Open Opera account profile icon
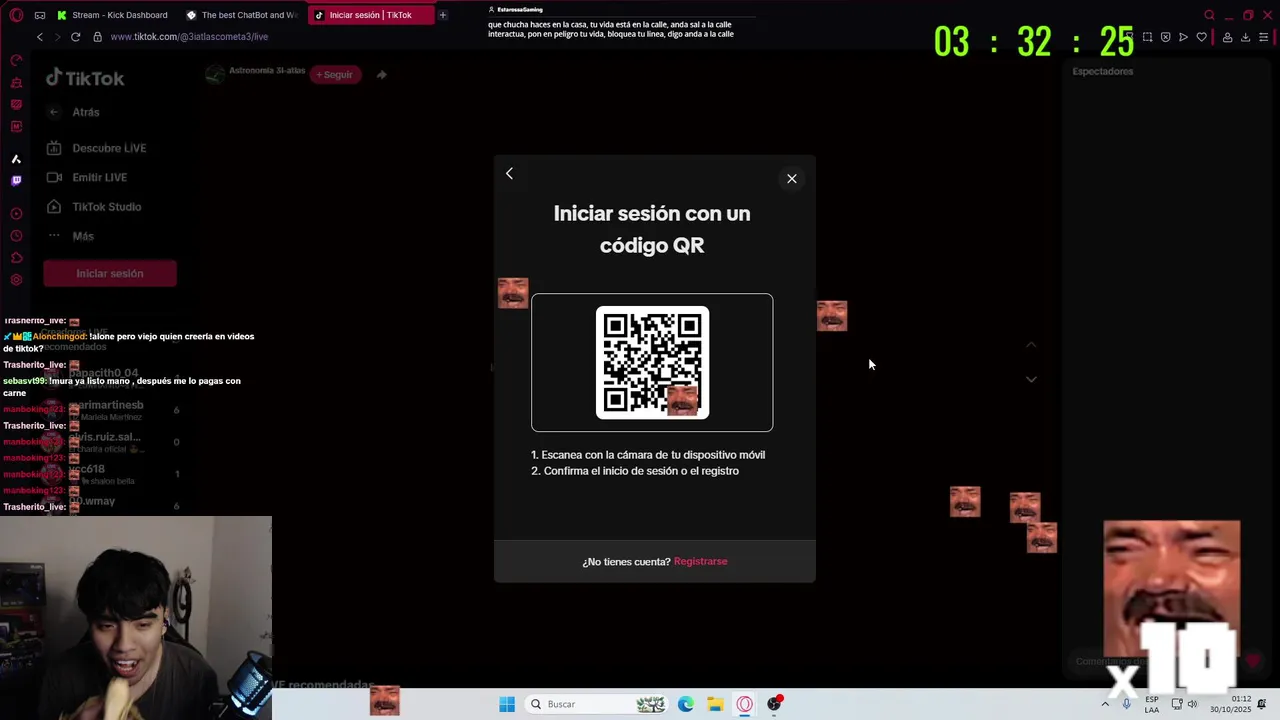1280x720 pixels. coord(1228,37)
